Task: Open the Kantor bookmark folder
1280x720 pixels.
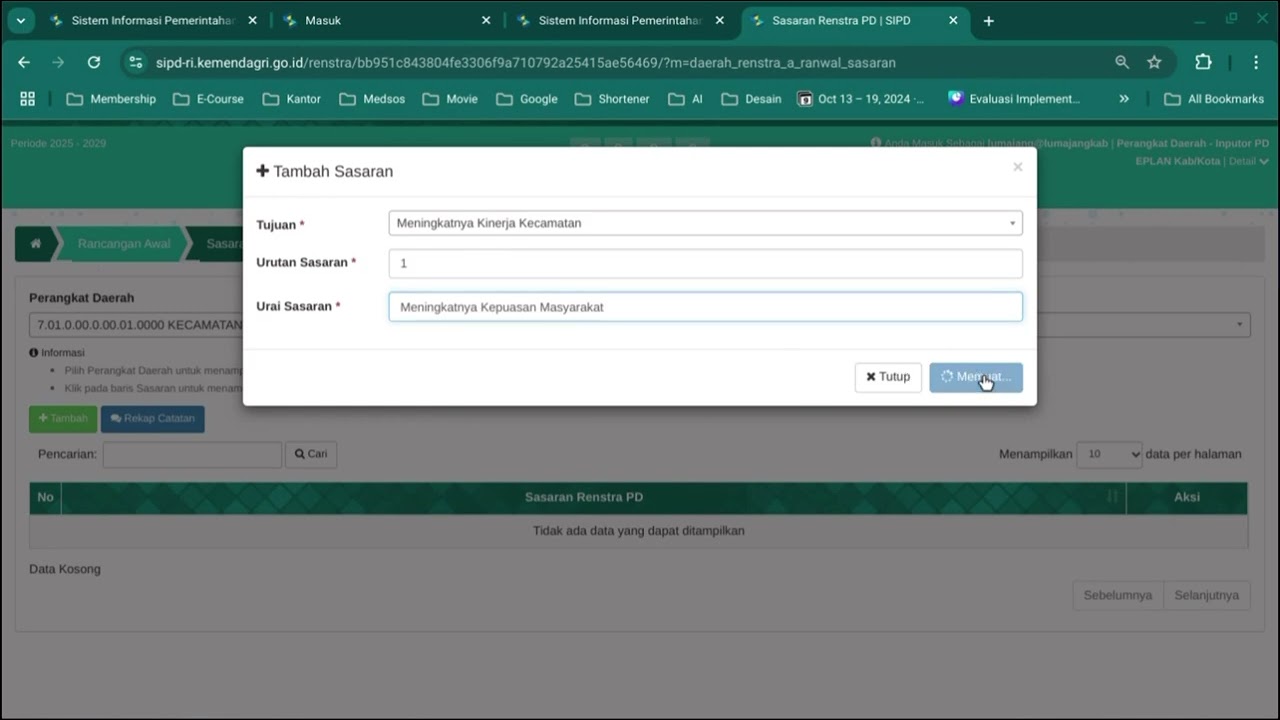Action: [x=291, y=99]
